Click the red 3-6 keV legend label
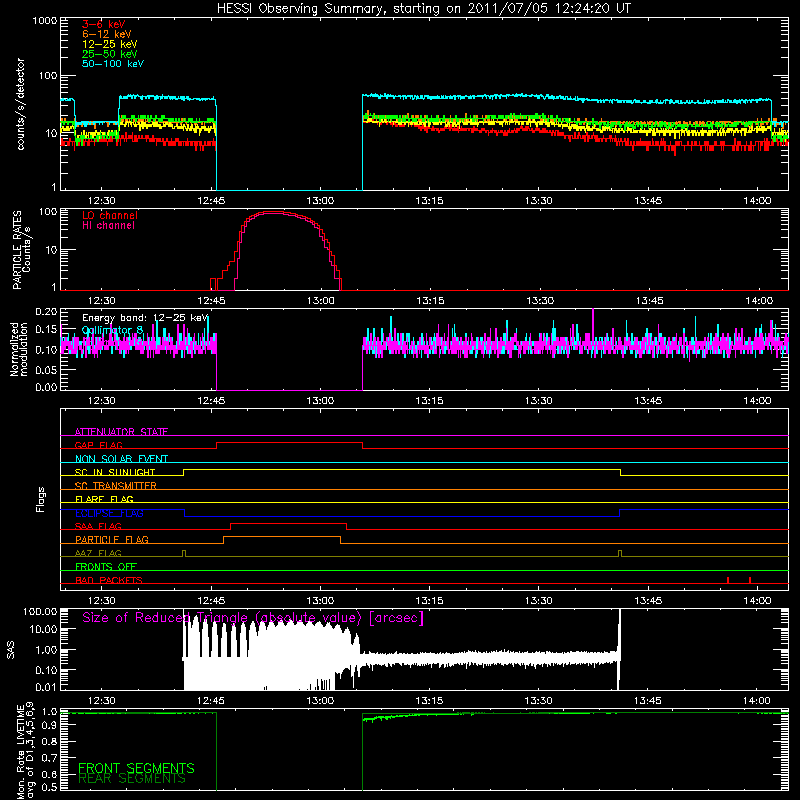This screenshot has width=800, height=800. 103,24
